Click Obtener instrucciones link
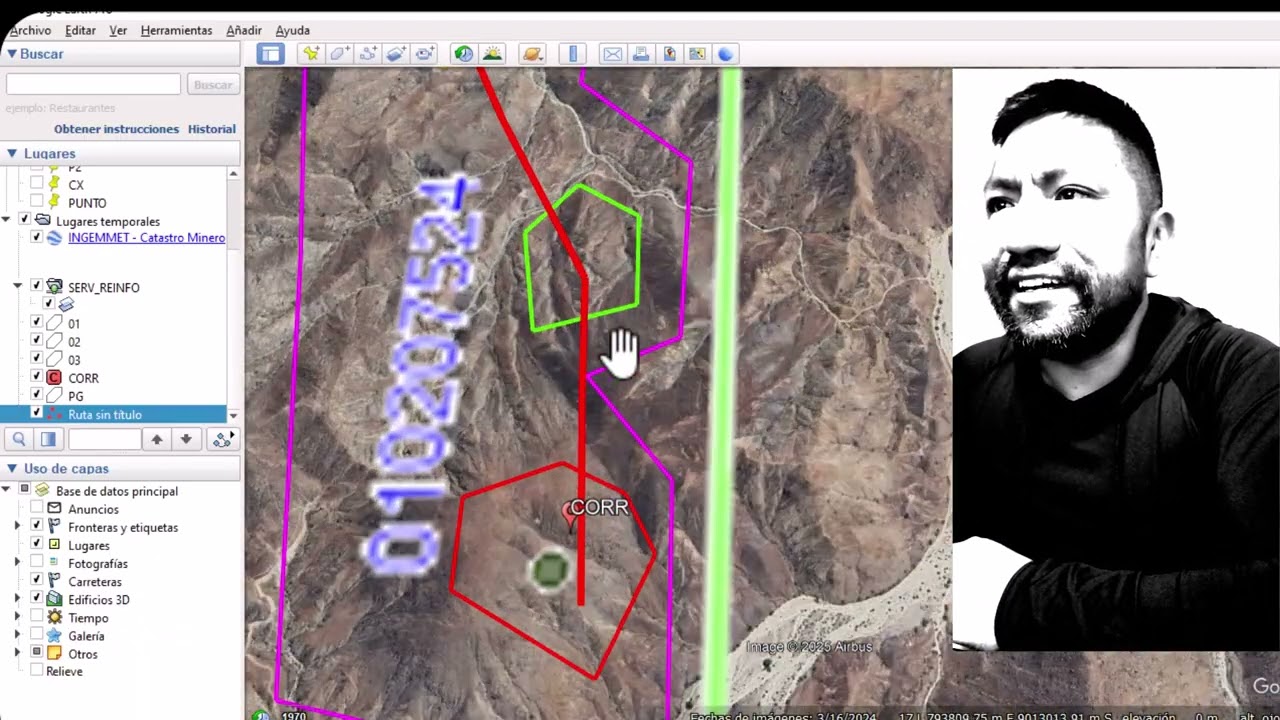The image size is (1280, 720). 116,129
